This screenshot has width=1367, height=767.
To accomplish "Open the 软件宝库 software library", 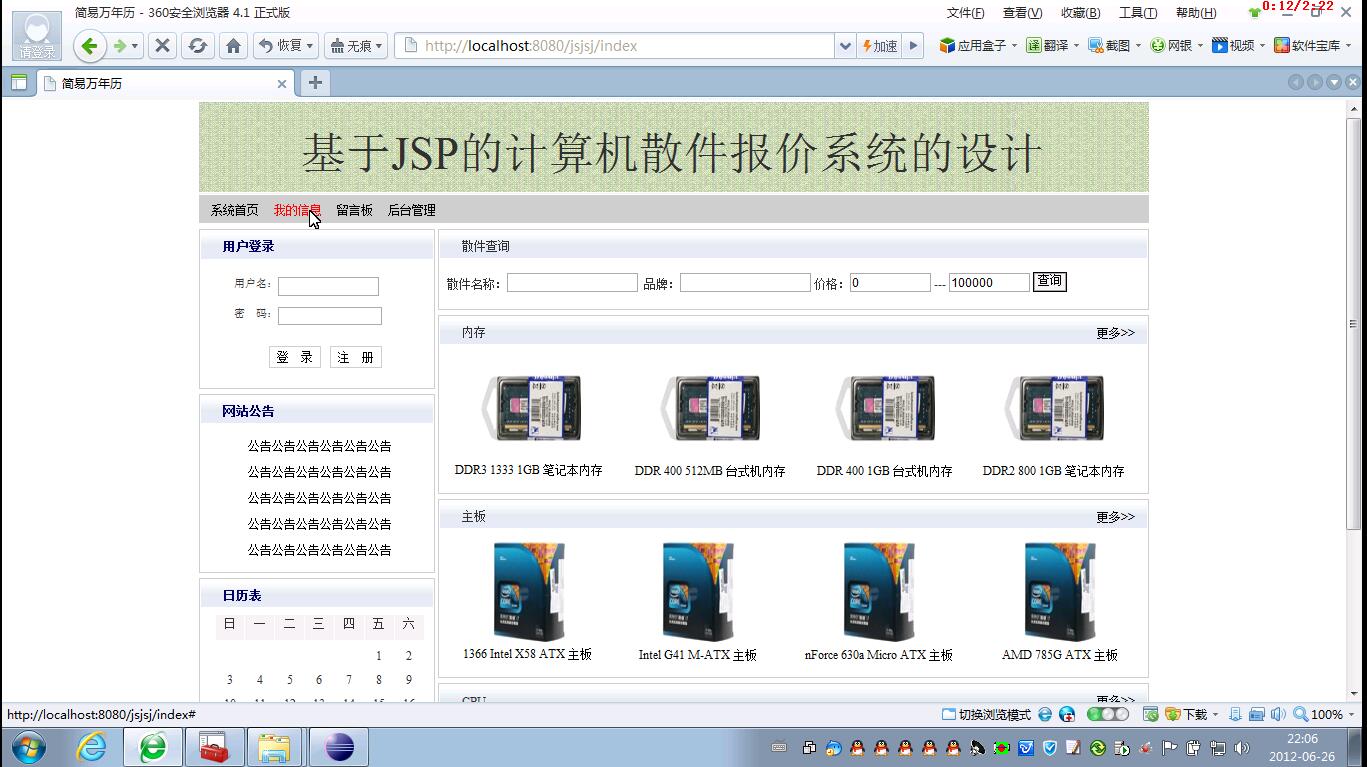I will pyautogui.click(x=1307, y=46).
